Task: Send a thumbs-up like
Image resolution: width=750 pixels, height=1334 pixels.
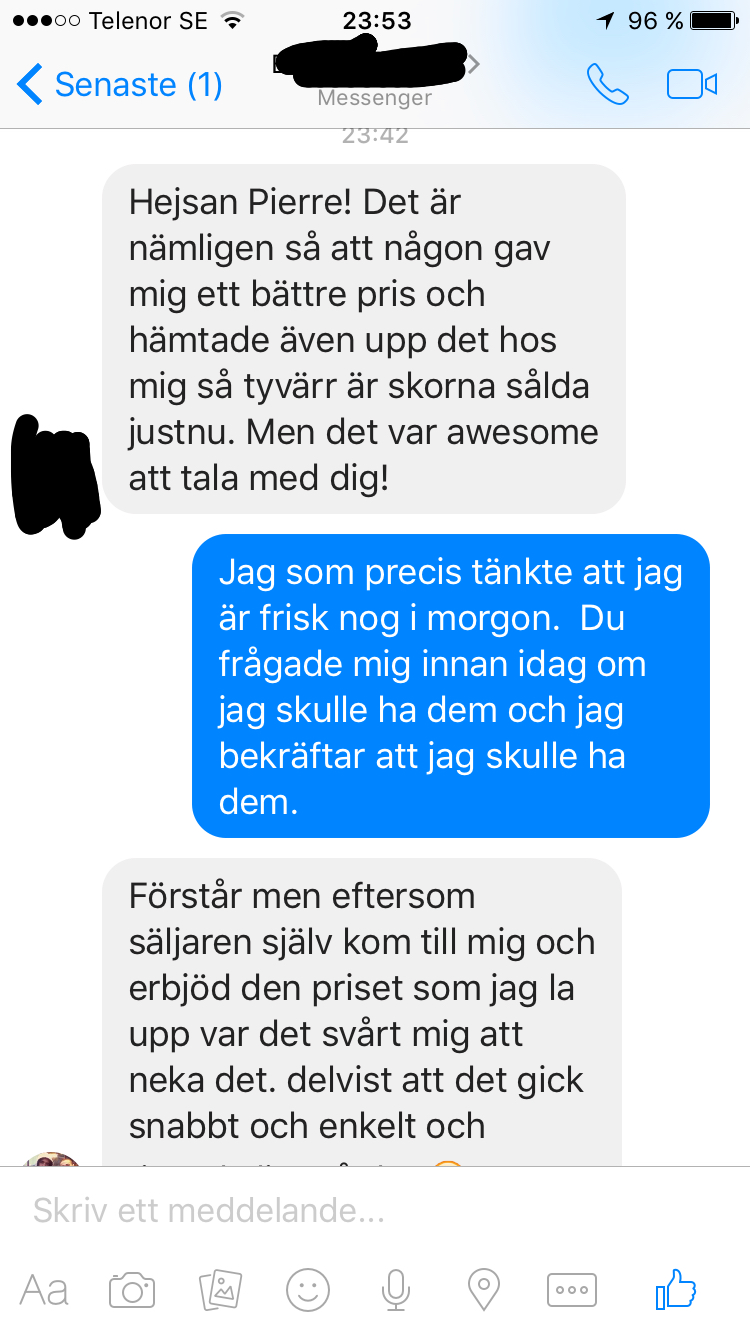Action: [675, 1288]
